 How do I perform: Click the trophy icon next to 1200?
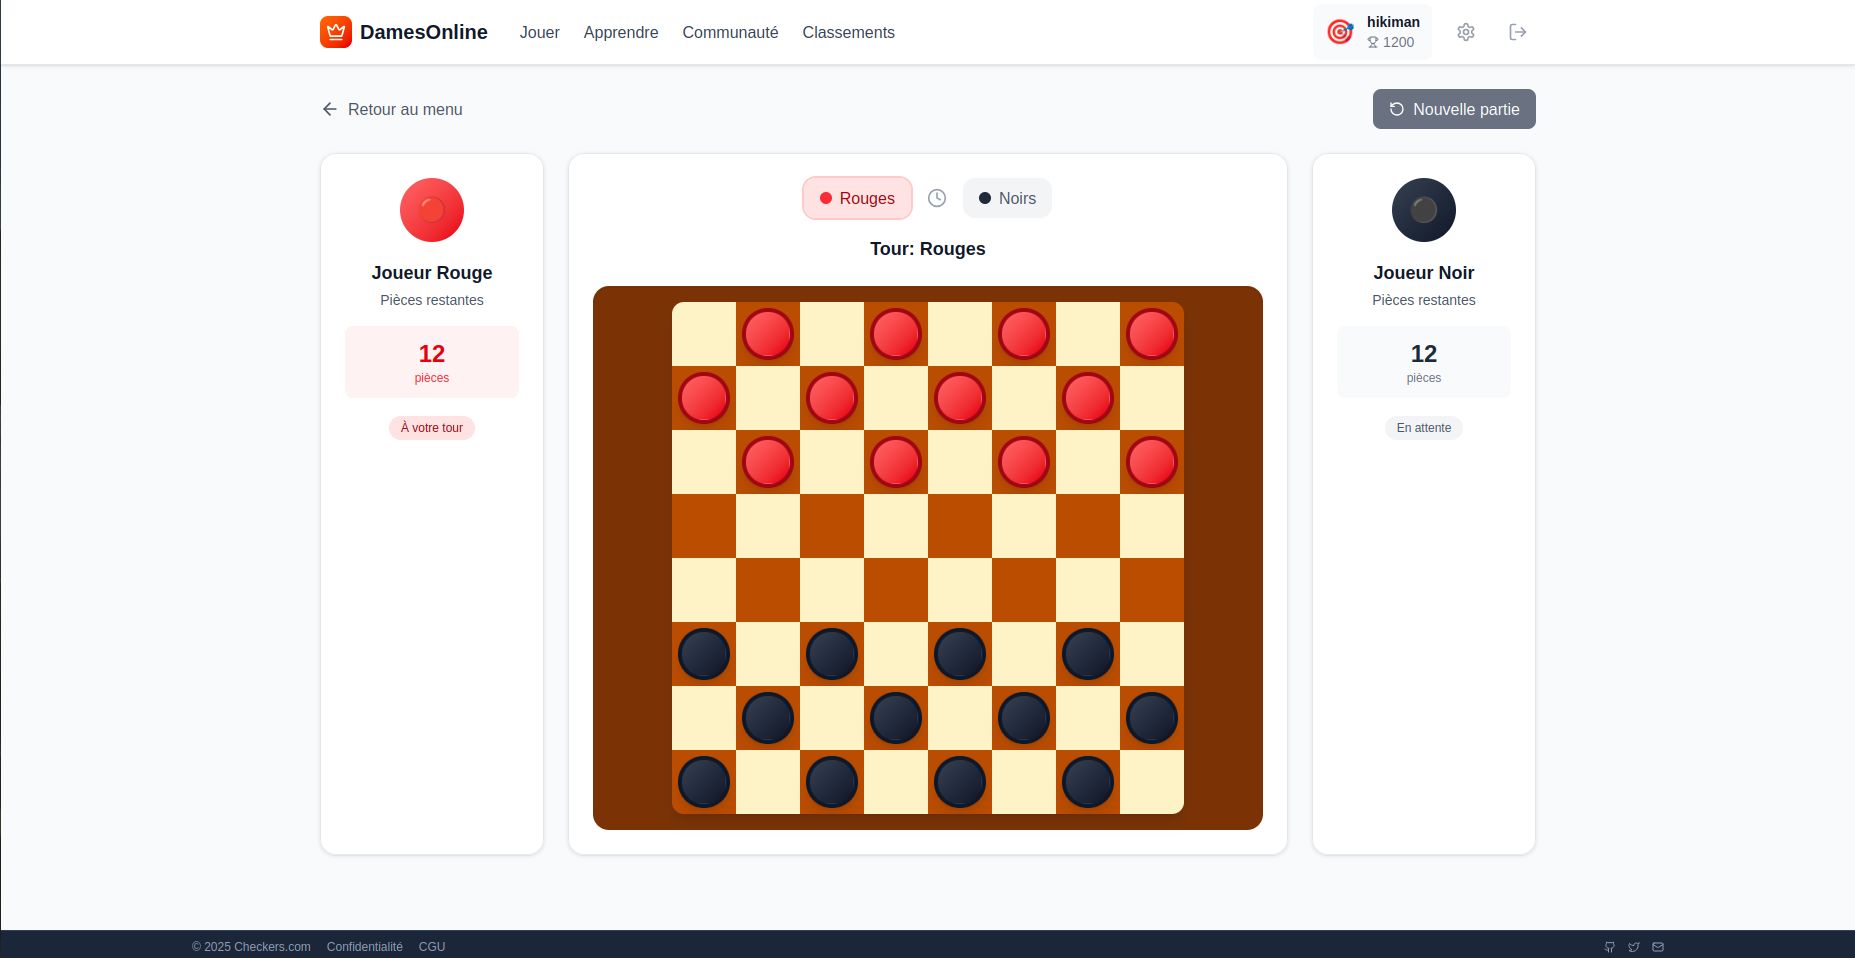click(1372, 43)
